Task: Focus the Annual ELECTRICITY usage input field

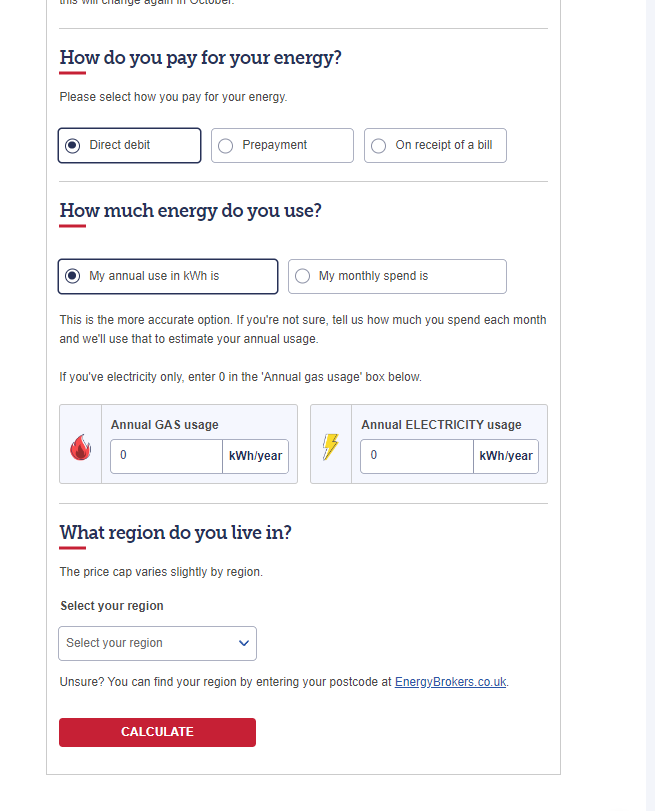Action: [416, 456]
